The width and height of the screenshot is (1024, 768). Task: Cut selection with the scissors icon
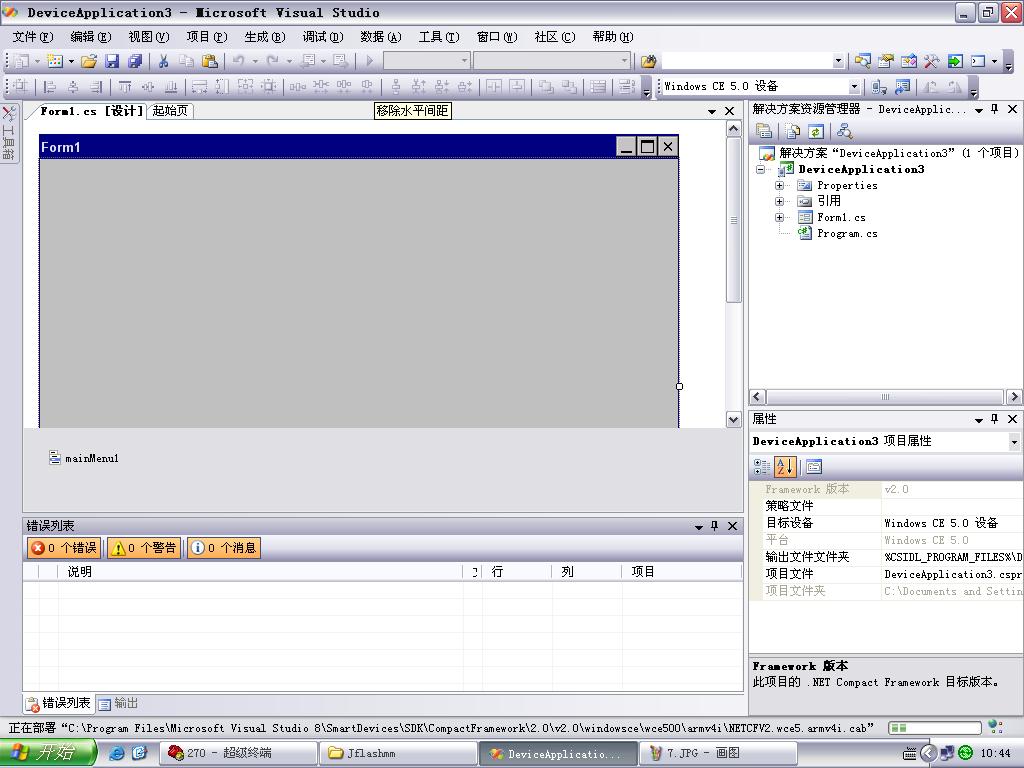[x=163, y=61]
